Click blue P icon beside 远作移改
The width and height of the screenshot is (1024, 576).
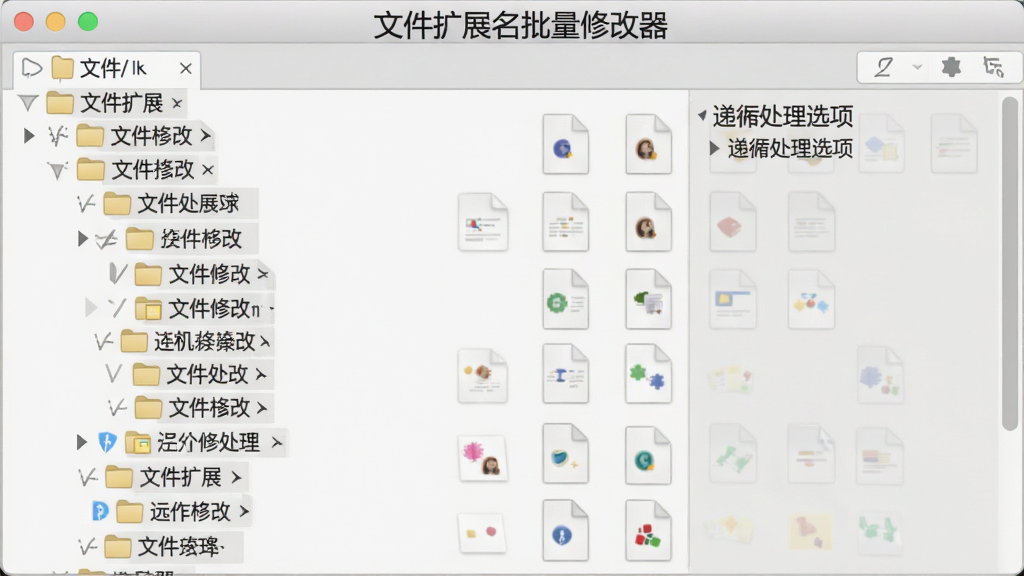(100, 511)
